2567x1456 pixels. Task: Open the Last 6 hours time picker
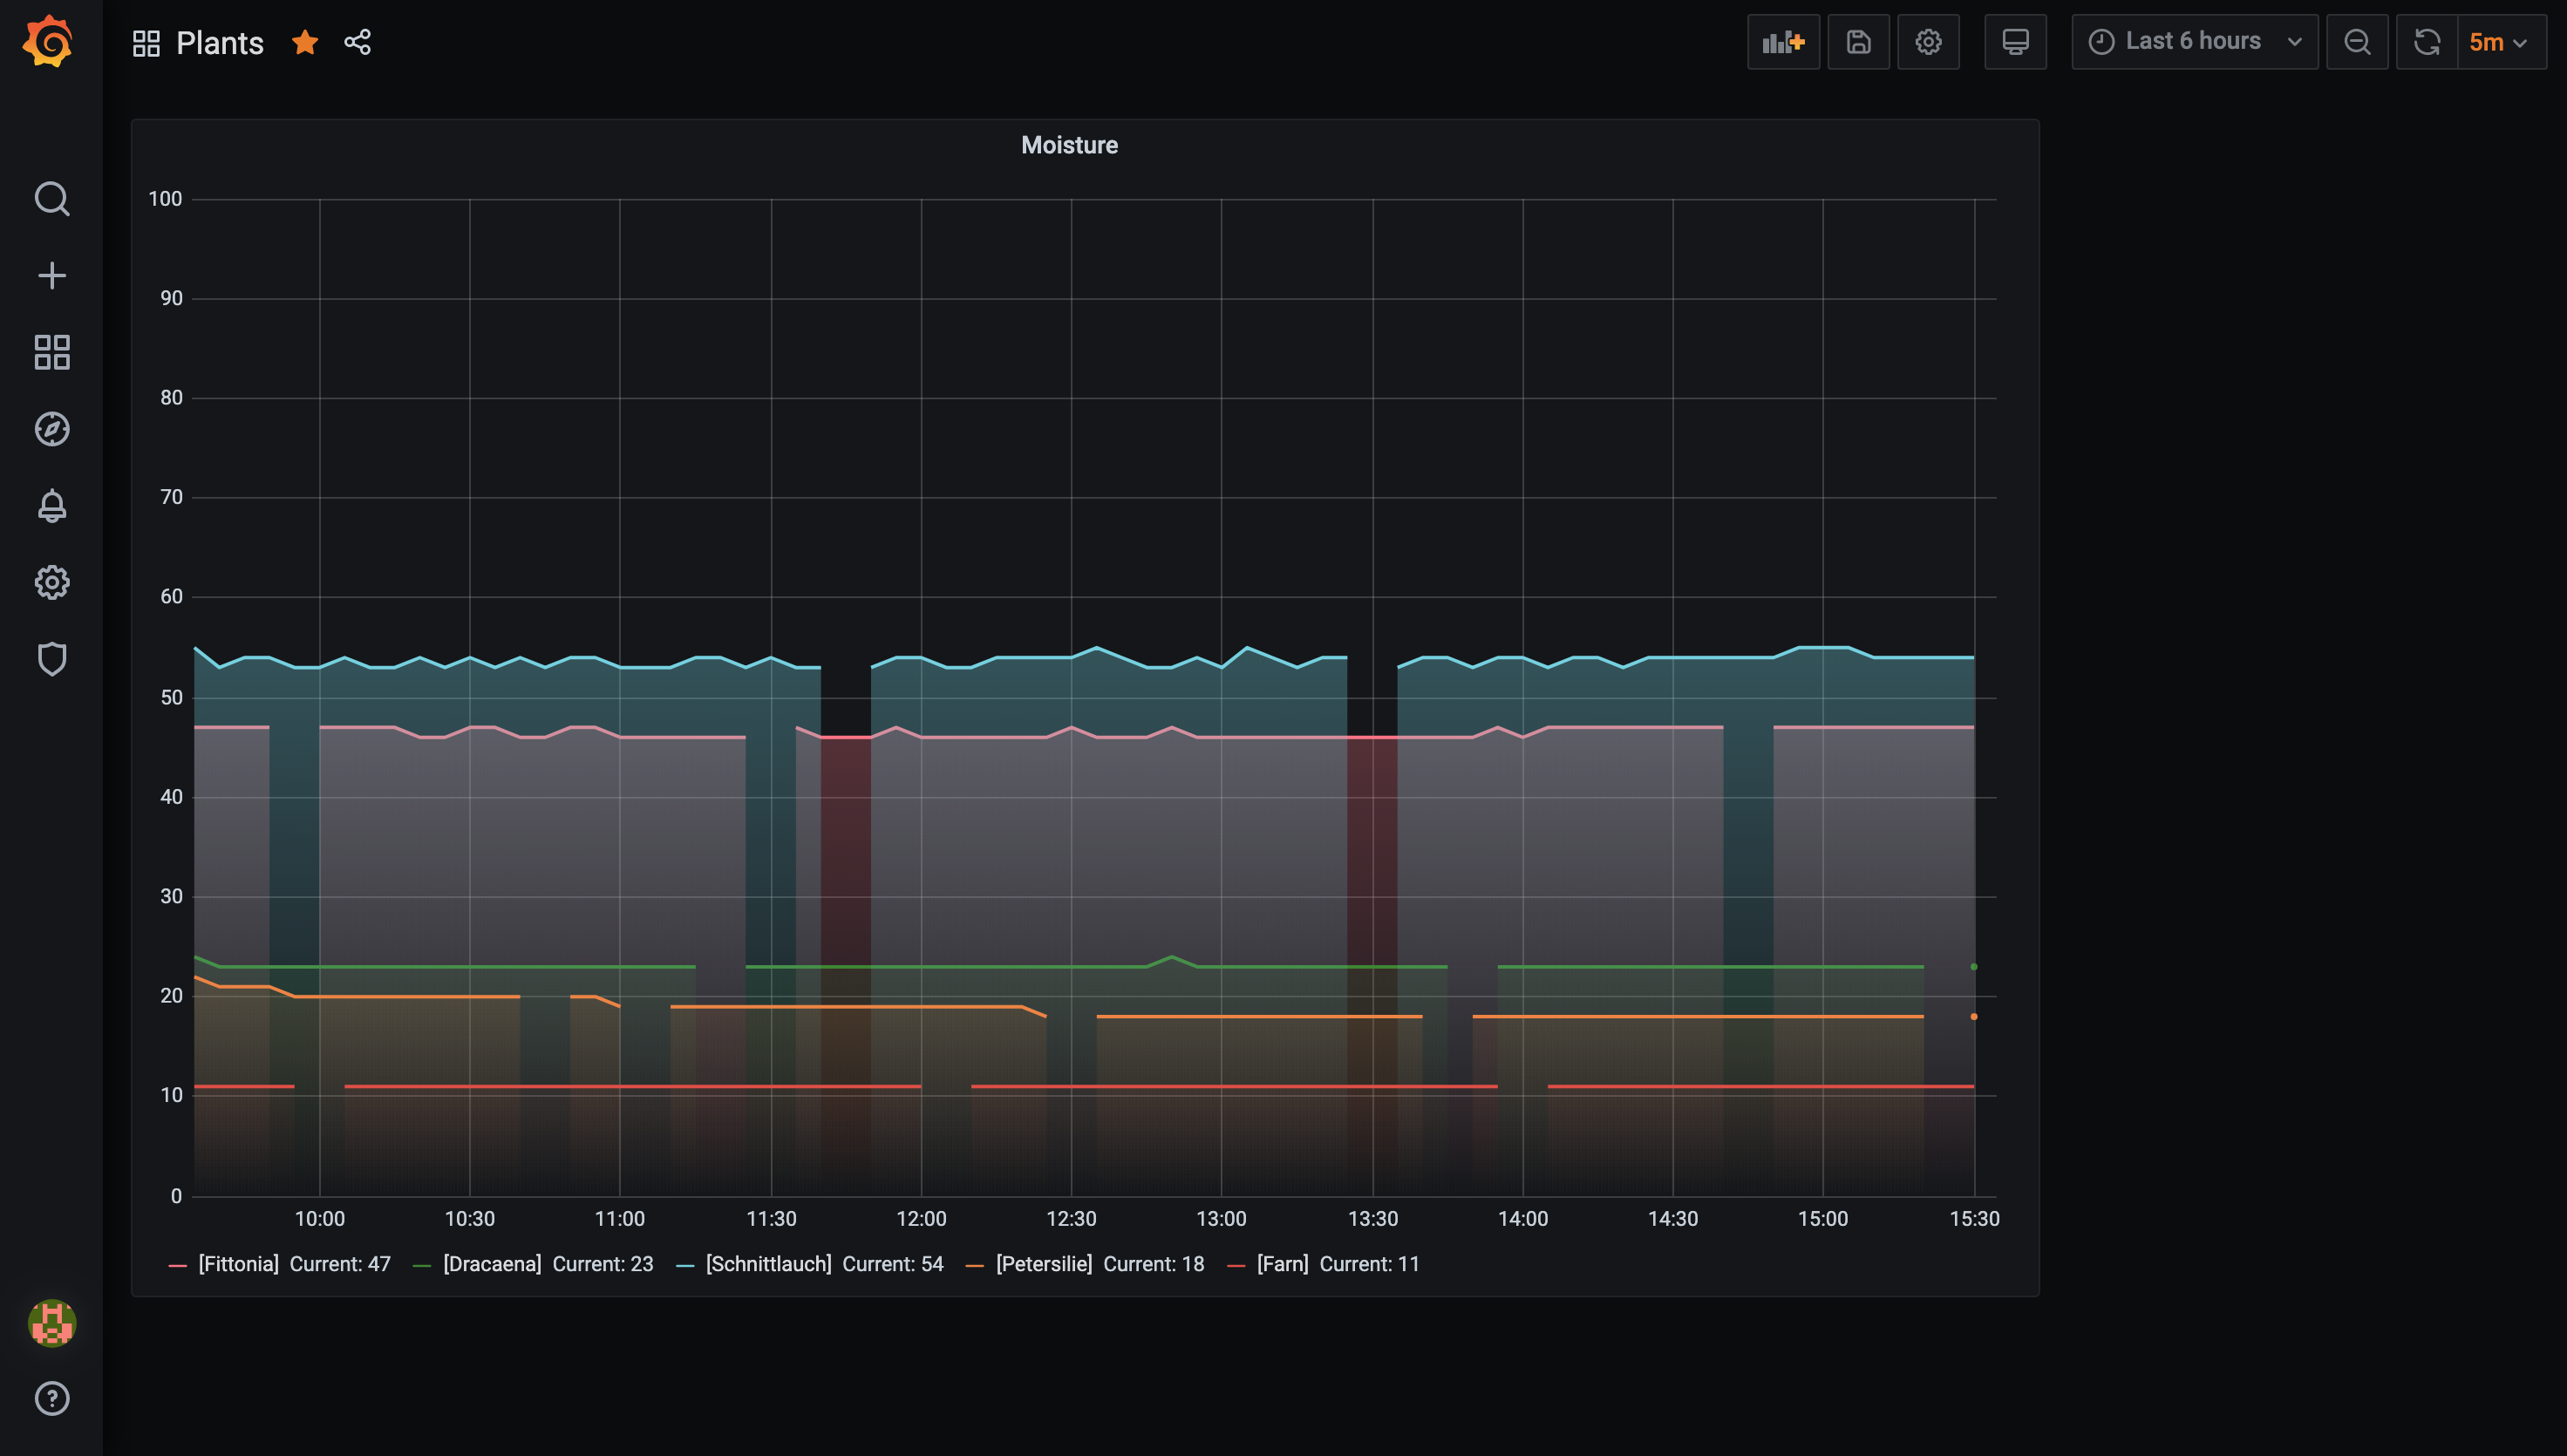(x=2194, y=42)
